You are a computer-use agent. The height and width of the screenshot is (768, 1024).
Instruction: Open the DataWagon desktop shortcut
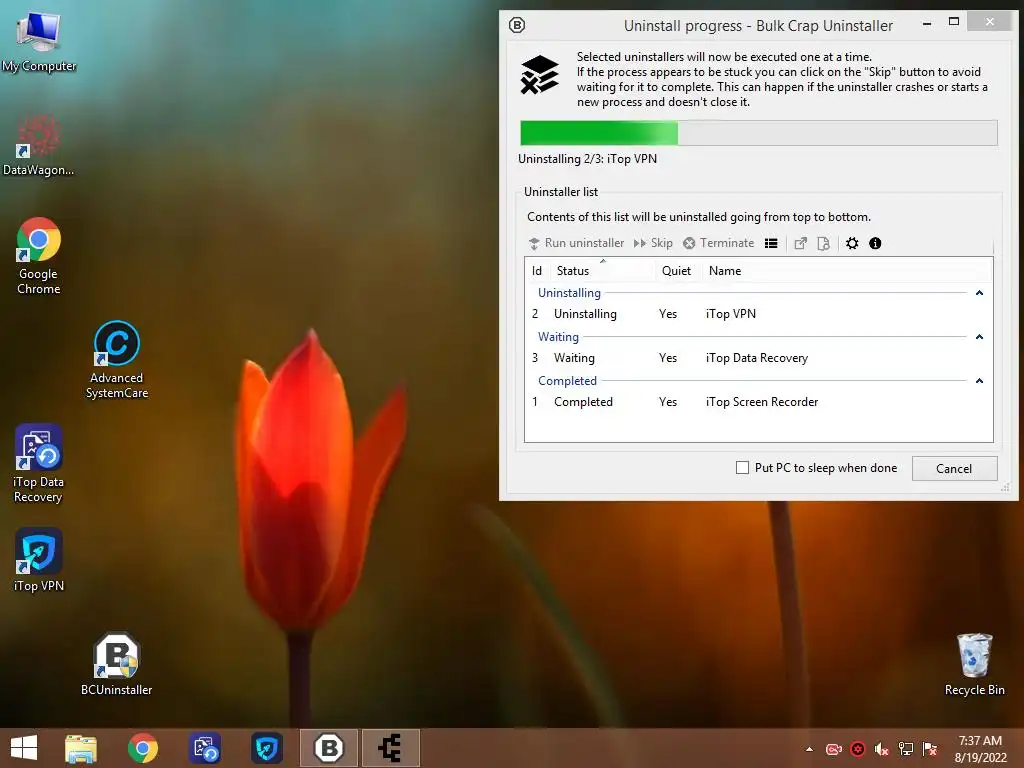[x=39, y=145]
